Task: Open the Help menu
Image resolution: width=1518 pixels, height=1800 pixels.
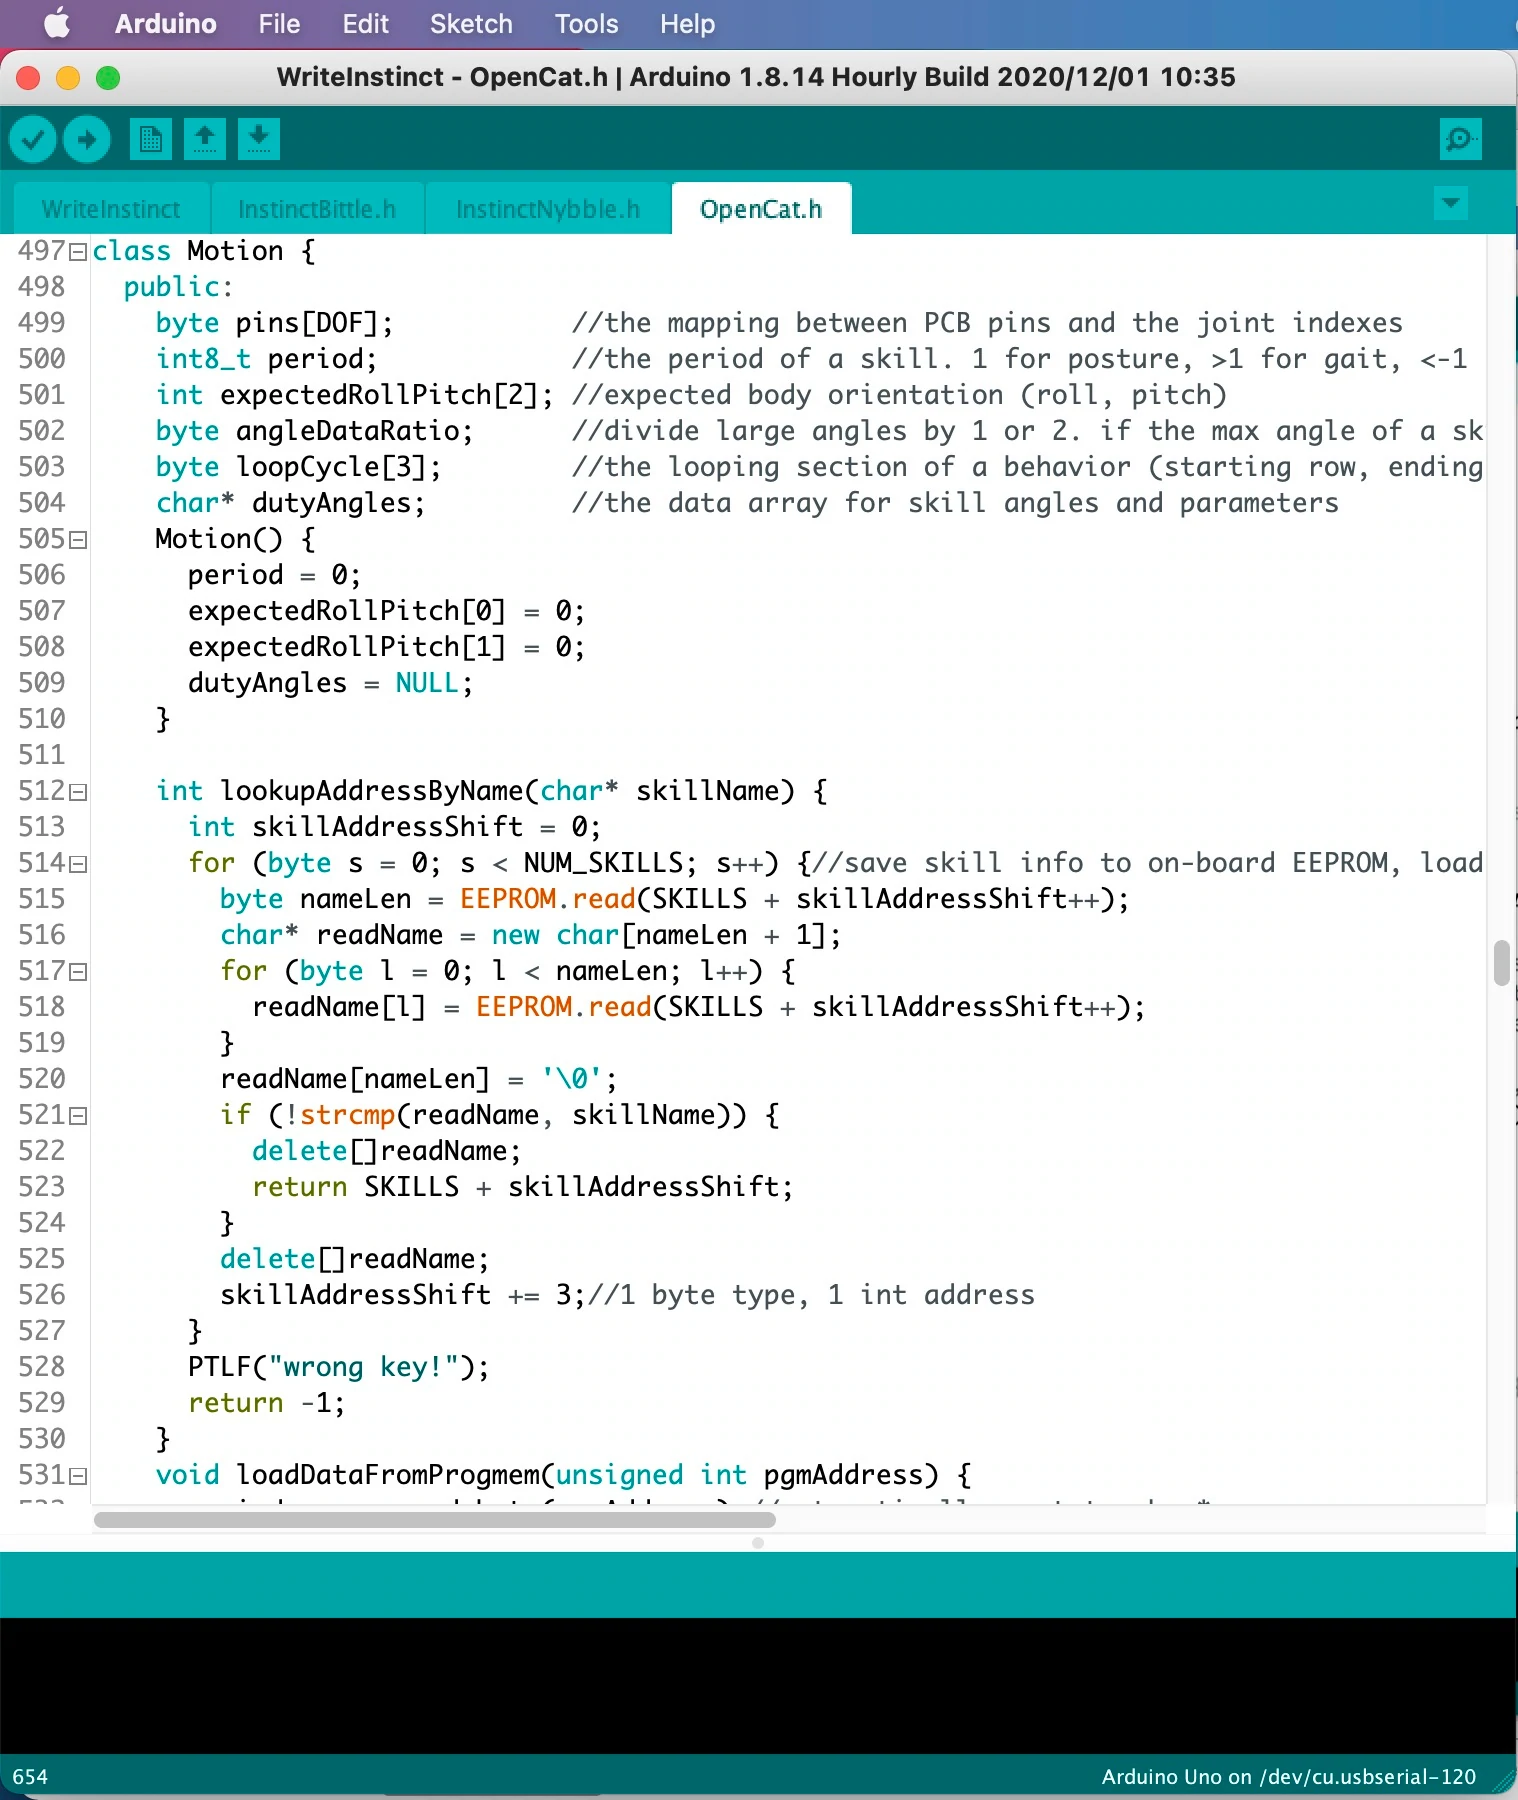Action: [687, 24]
